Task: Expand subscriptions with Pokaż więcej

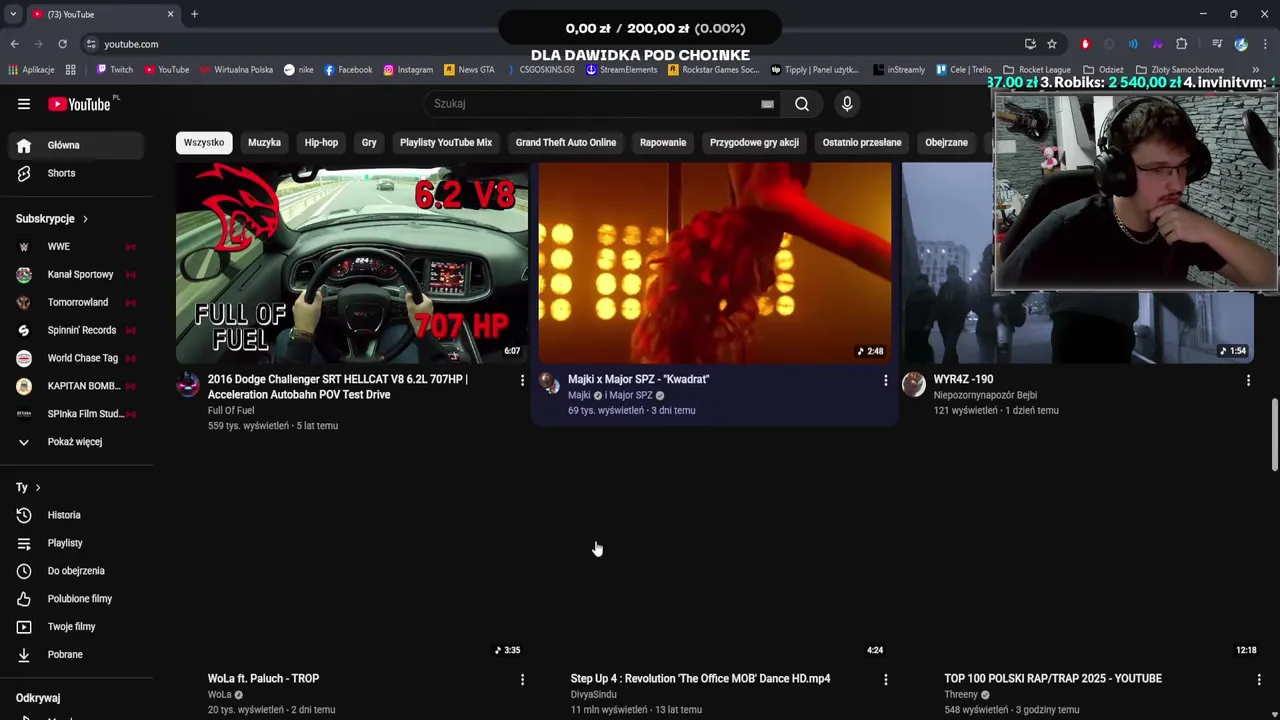Action: click(76, 442)
